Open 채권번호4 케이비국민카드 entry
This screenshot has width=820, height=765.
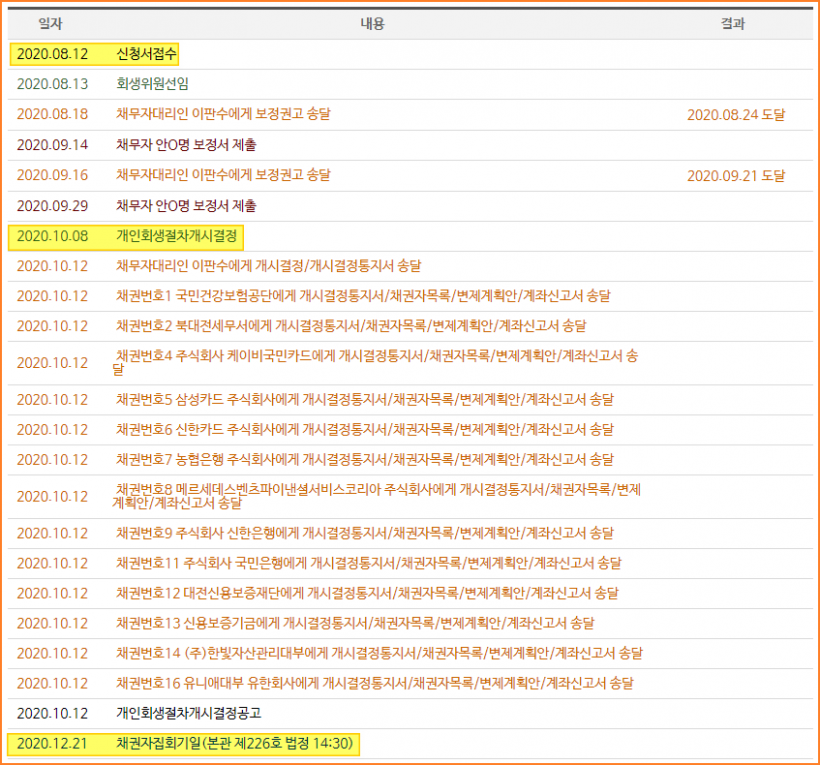click(375, 362)
